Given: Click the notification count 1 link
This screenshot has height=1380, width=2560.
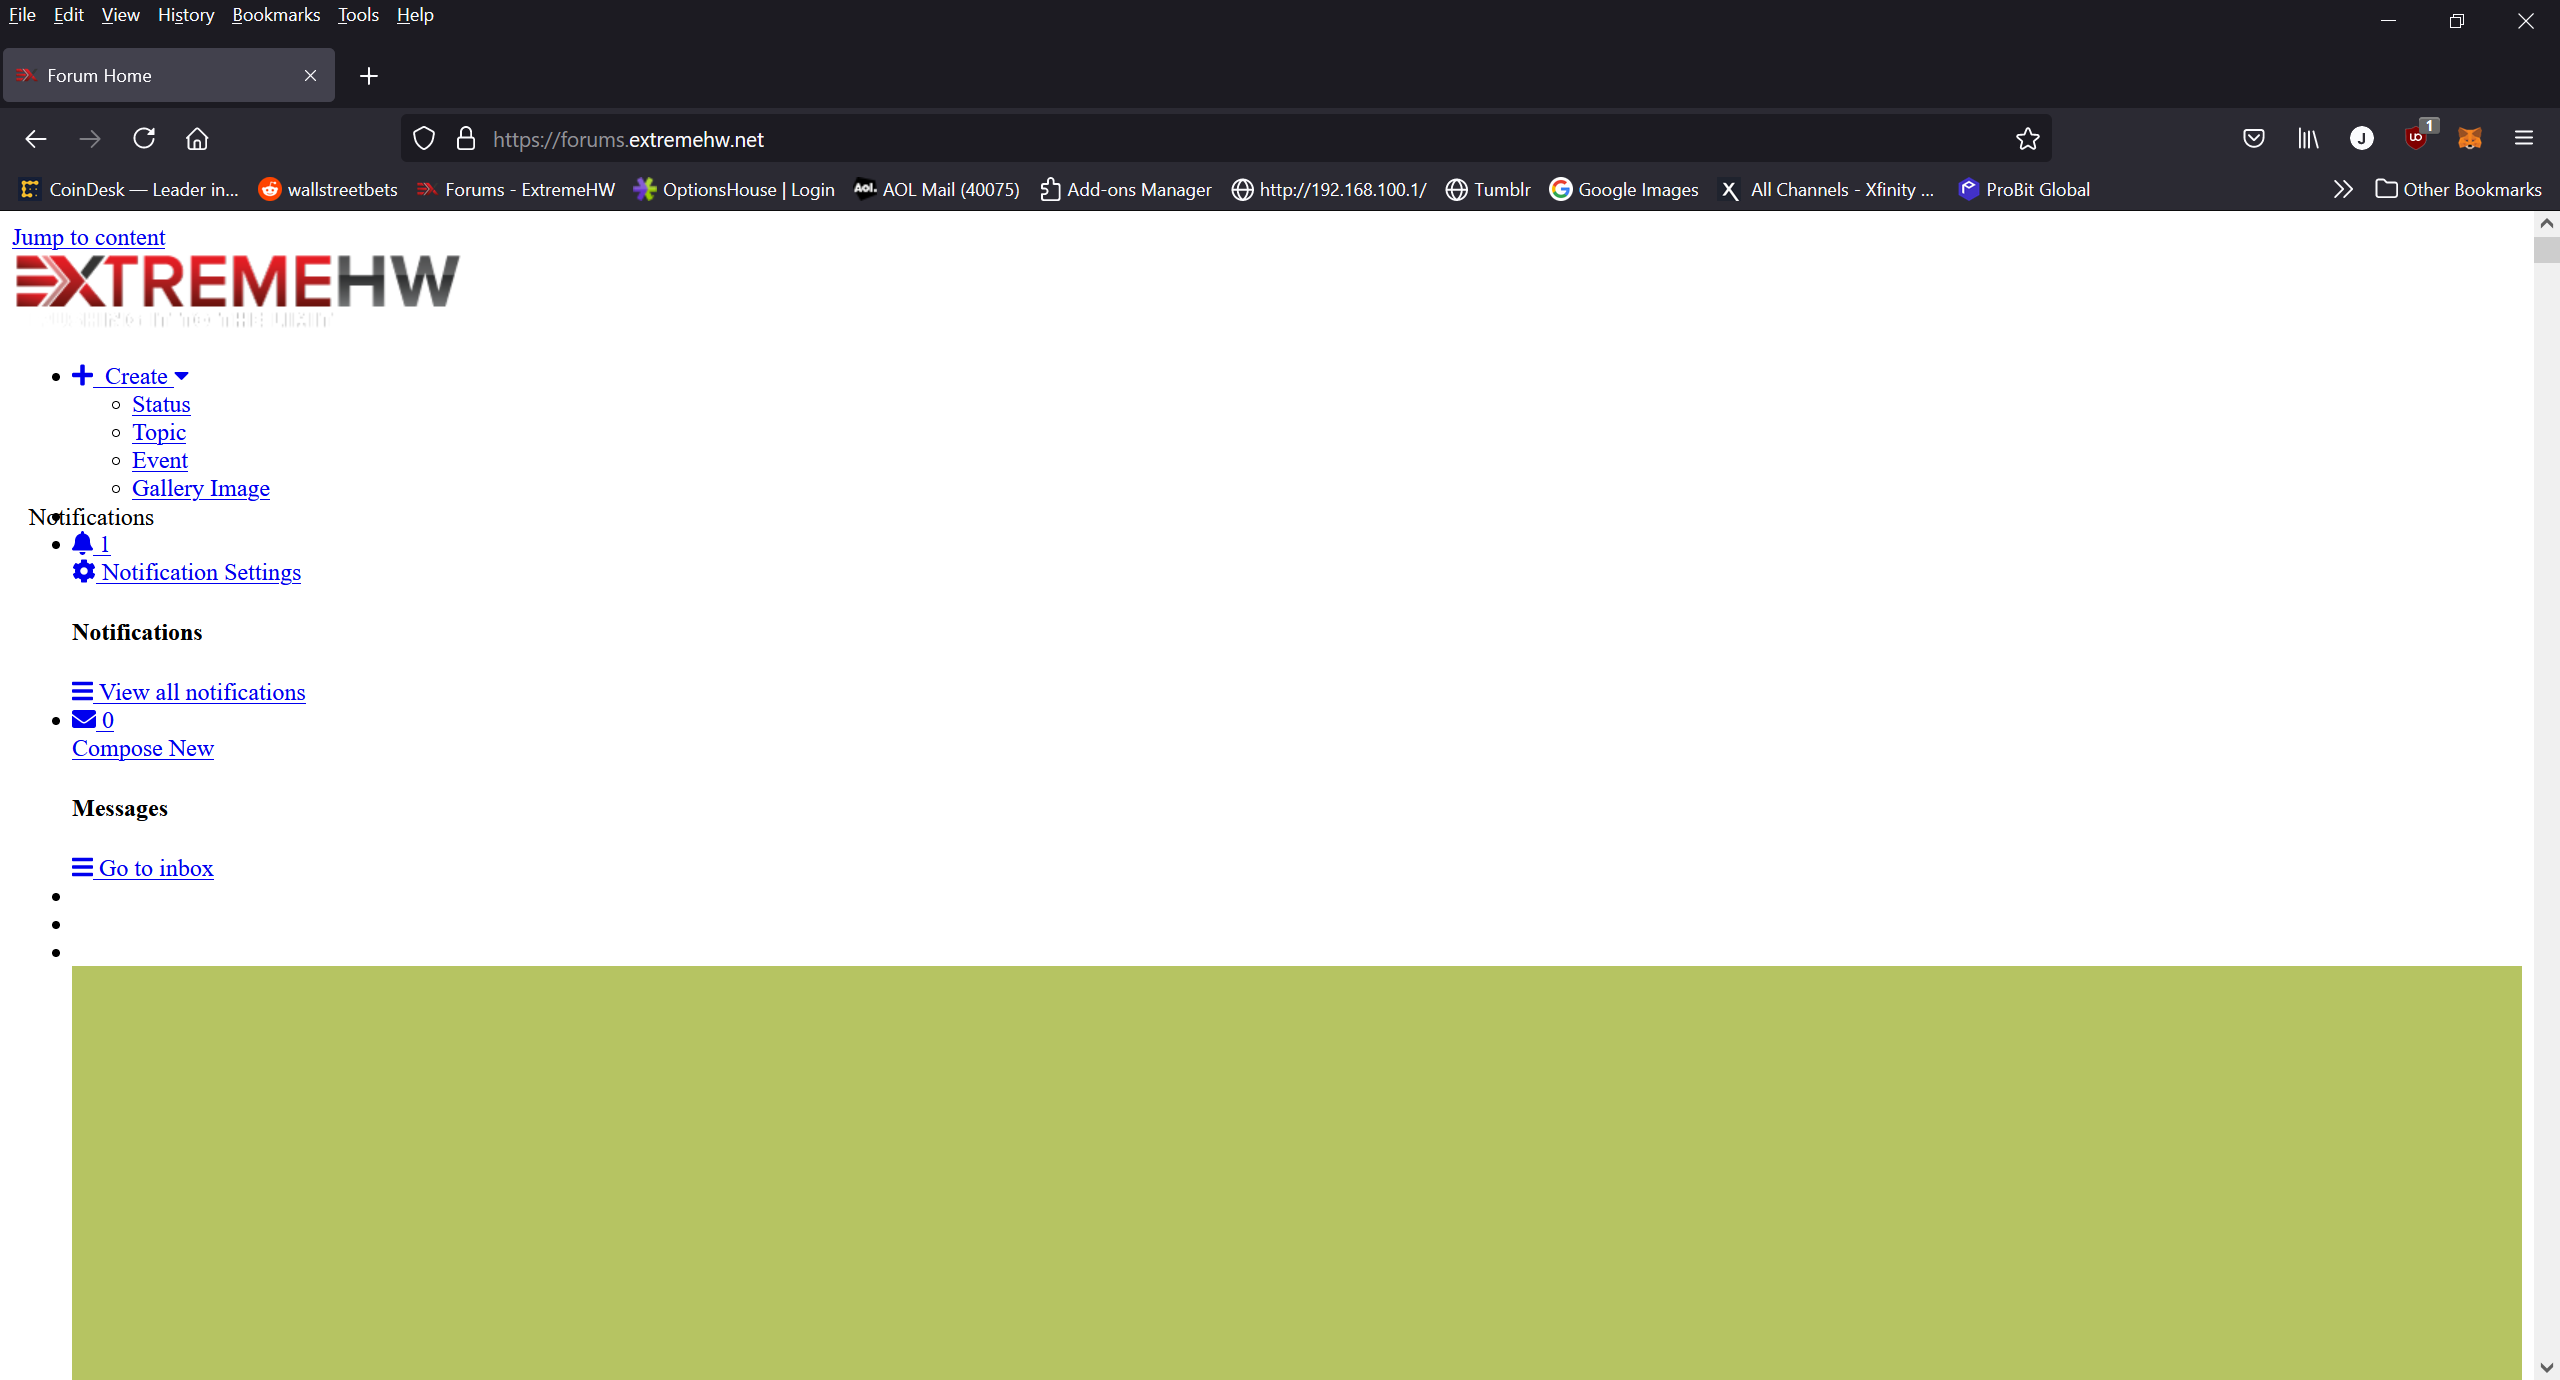Looking at the screenshot, I should [105, 544].
